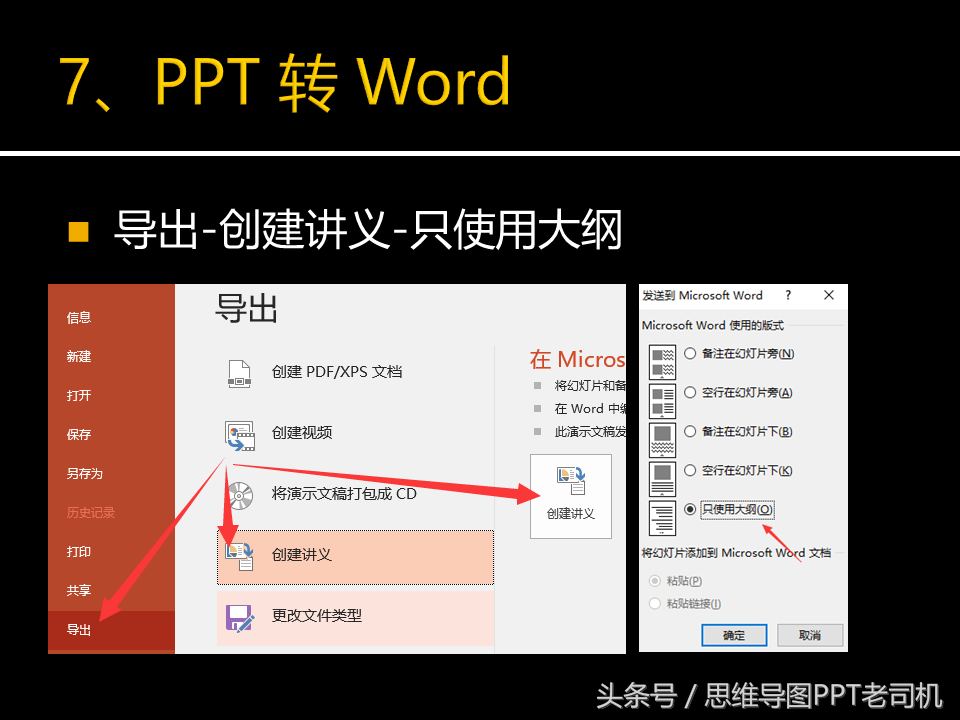Select 空行在幻灯片旁(A) radio button
Viewport: 960px width, 720px height.
point(690,392)
